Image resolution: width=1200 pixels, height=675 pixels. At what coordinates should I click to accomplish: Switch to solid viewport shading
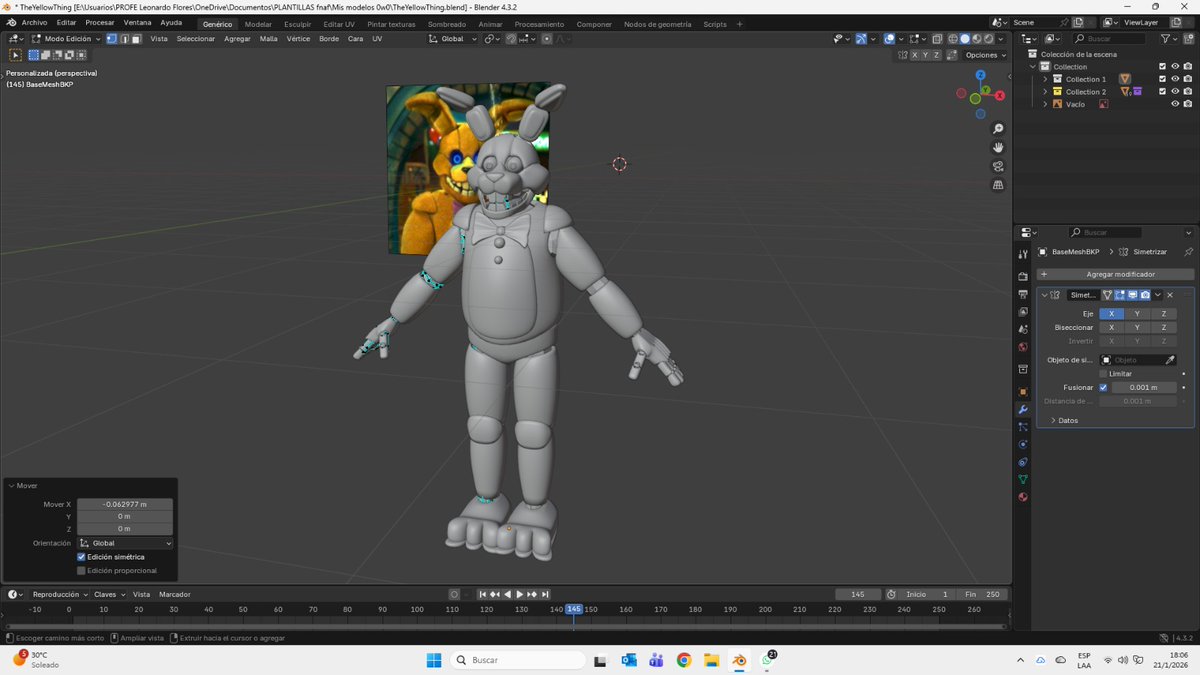click(965, 39)
